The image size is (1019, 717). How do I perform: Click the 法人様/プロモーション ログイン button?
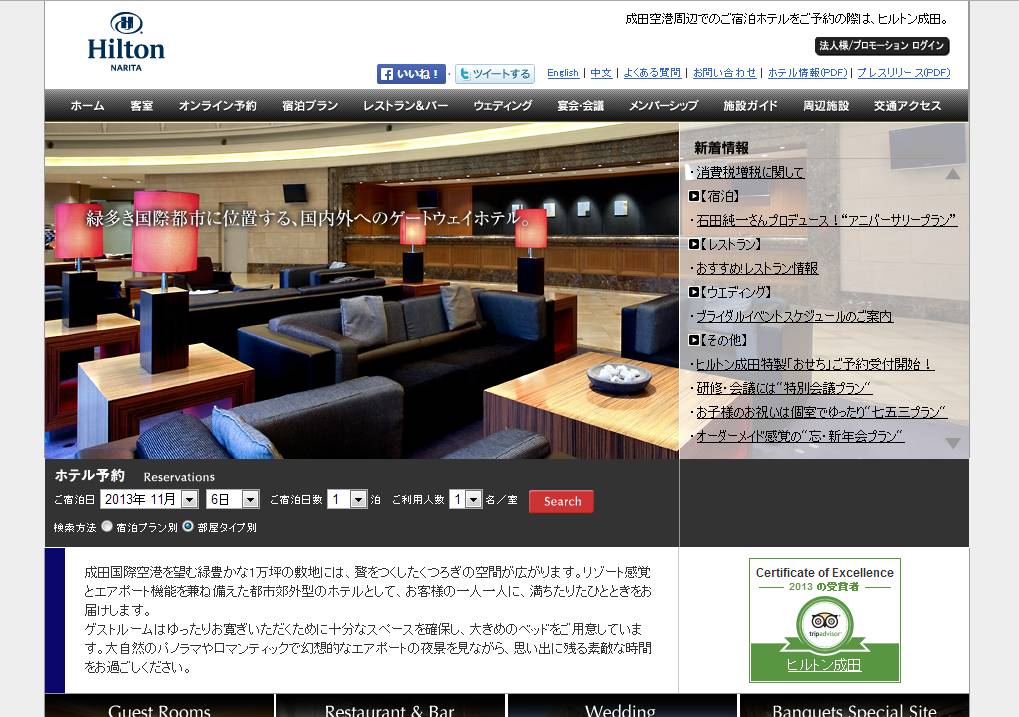click(x=882, y=46)
